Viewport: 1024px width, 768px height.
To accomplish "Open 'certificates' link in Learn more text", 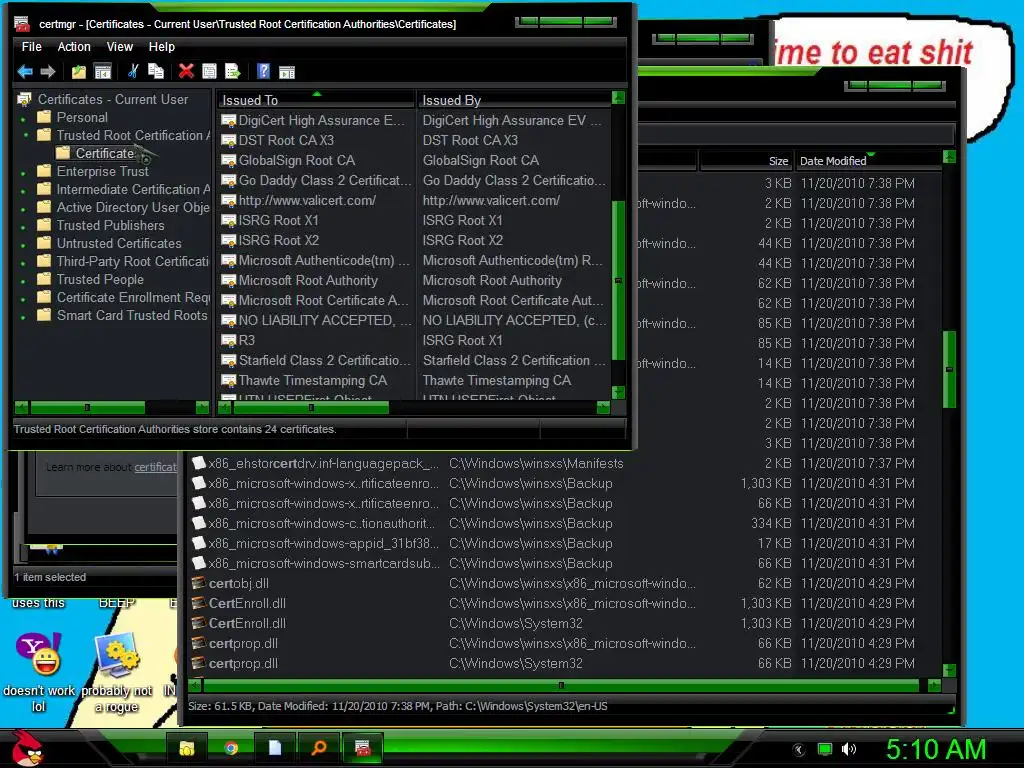I will point(155,467).
